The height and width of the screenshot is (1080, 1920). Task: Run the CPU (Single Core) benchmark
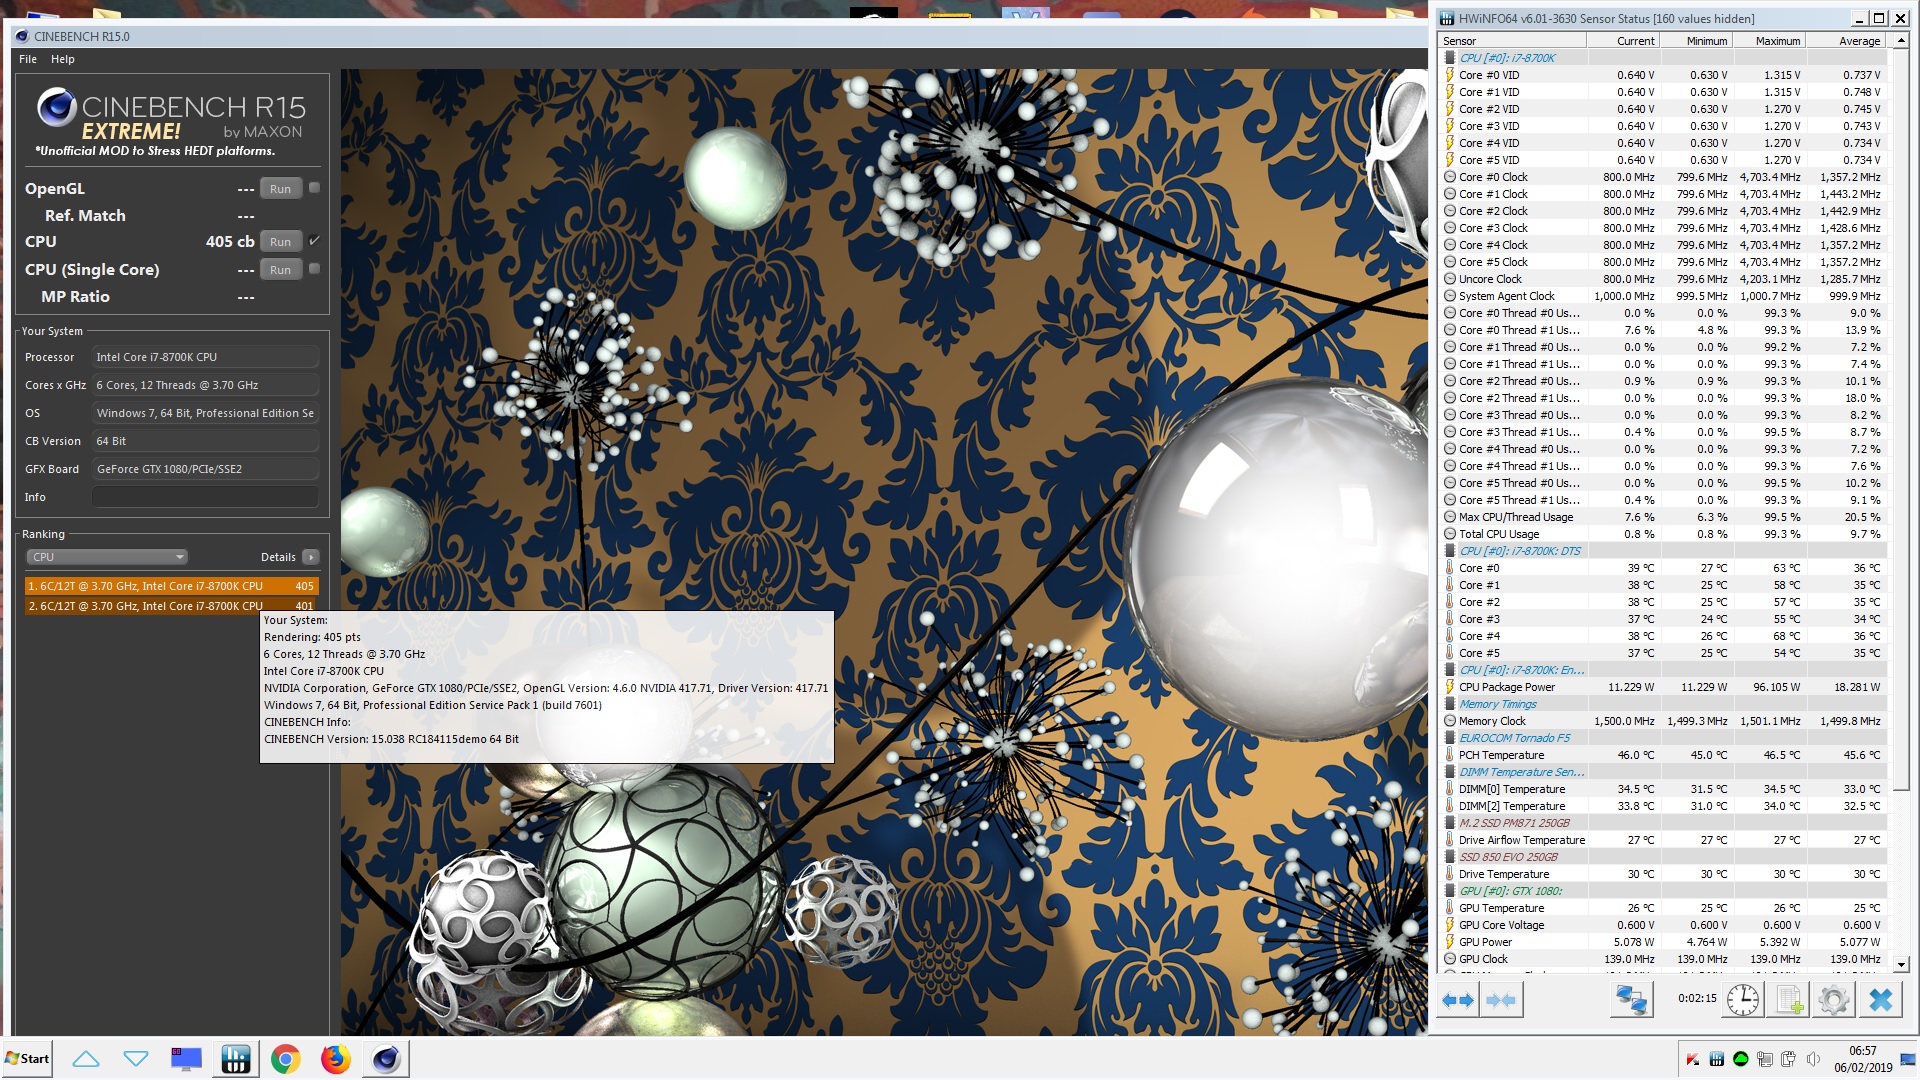point(281,270)
